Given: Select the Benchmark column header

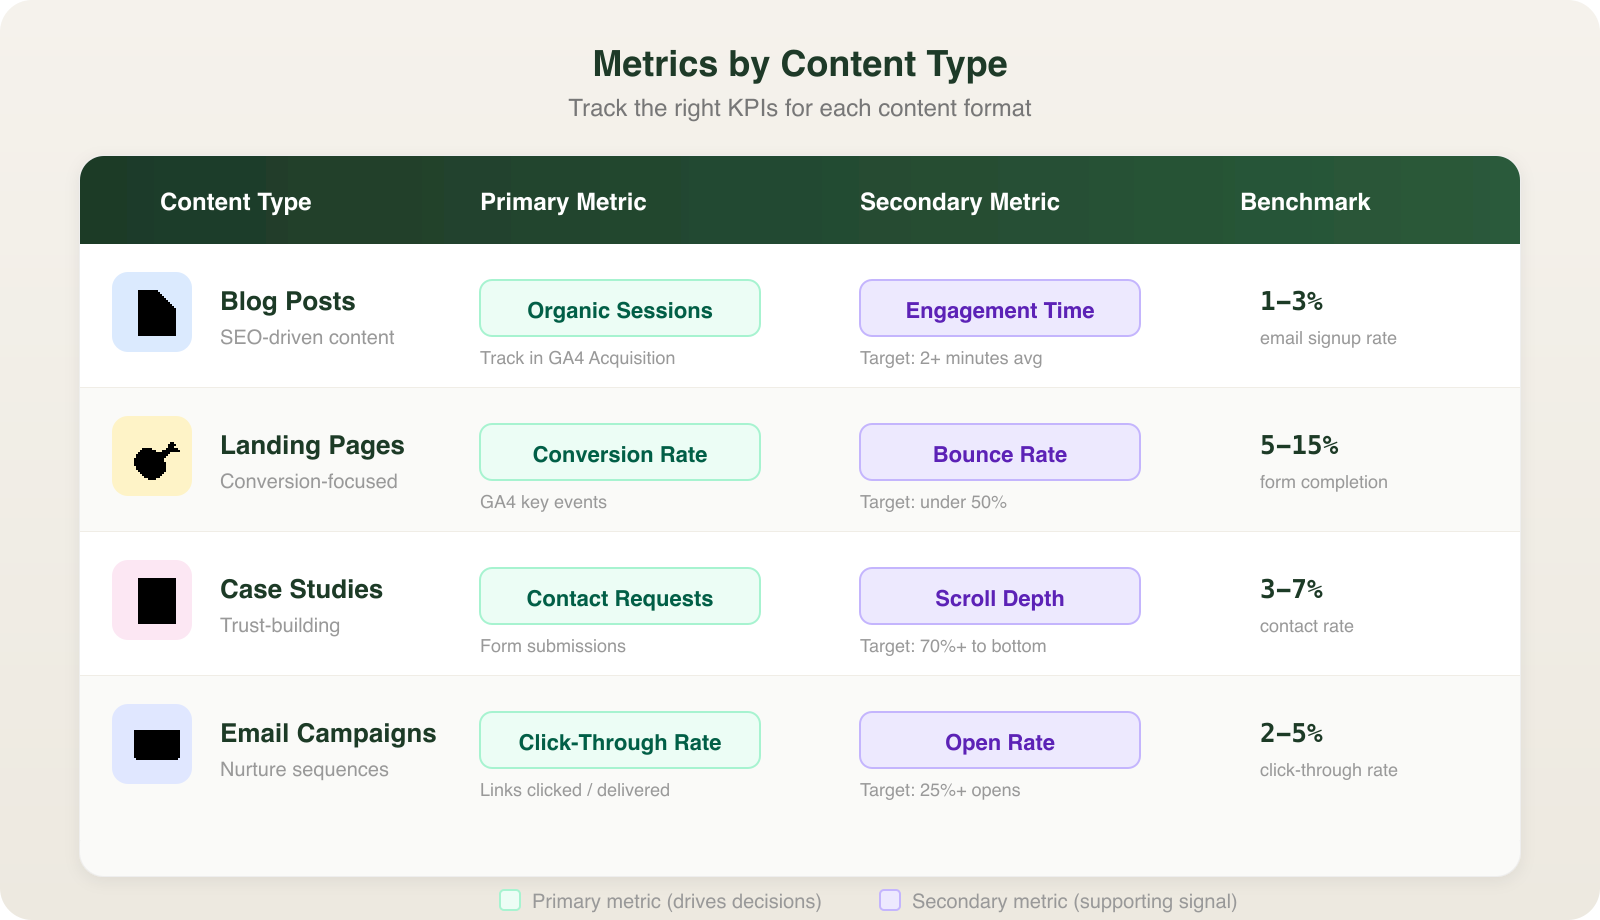Looking at the screenshot, I should 1305,201.
